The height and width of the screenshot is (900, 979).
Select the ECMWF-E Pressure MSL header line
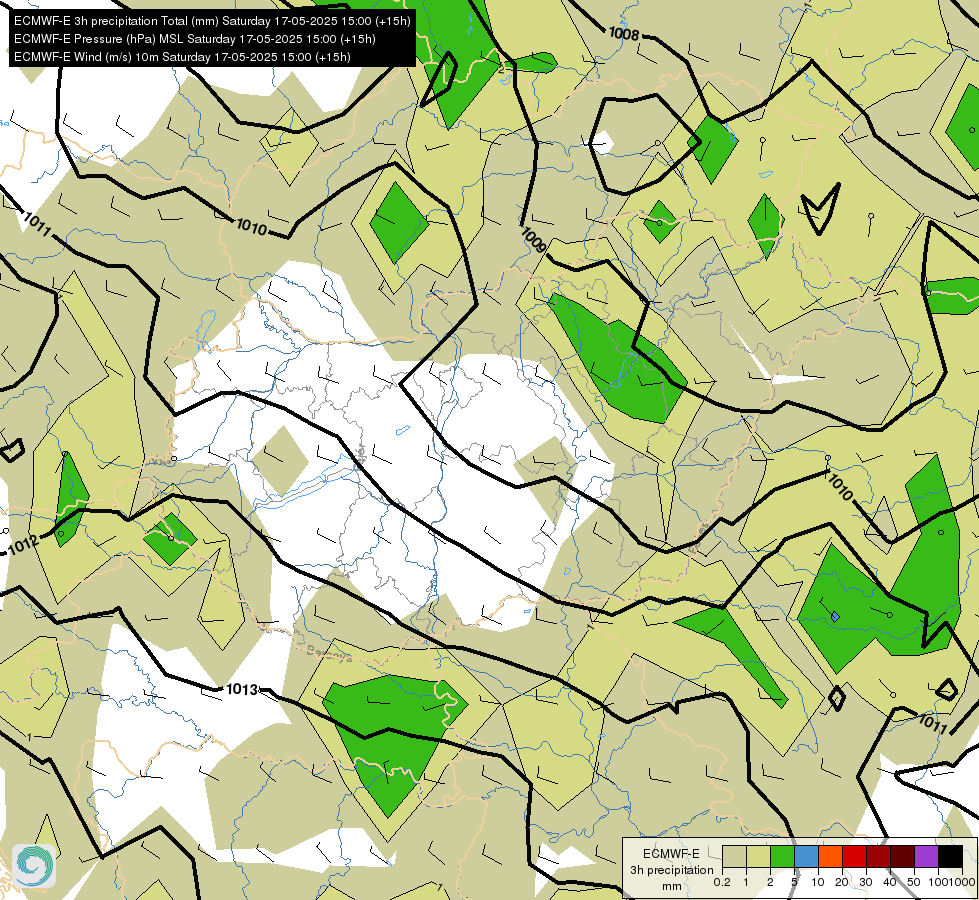(194, 39)
